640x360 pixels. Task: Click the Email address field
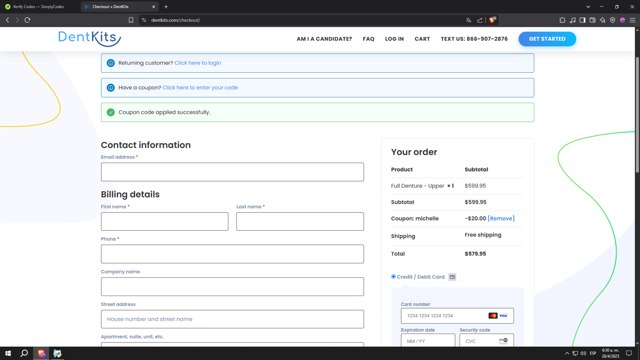click(232, 172)
